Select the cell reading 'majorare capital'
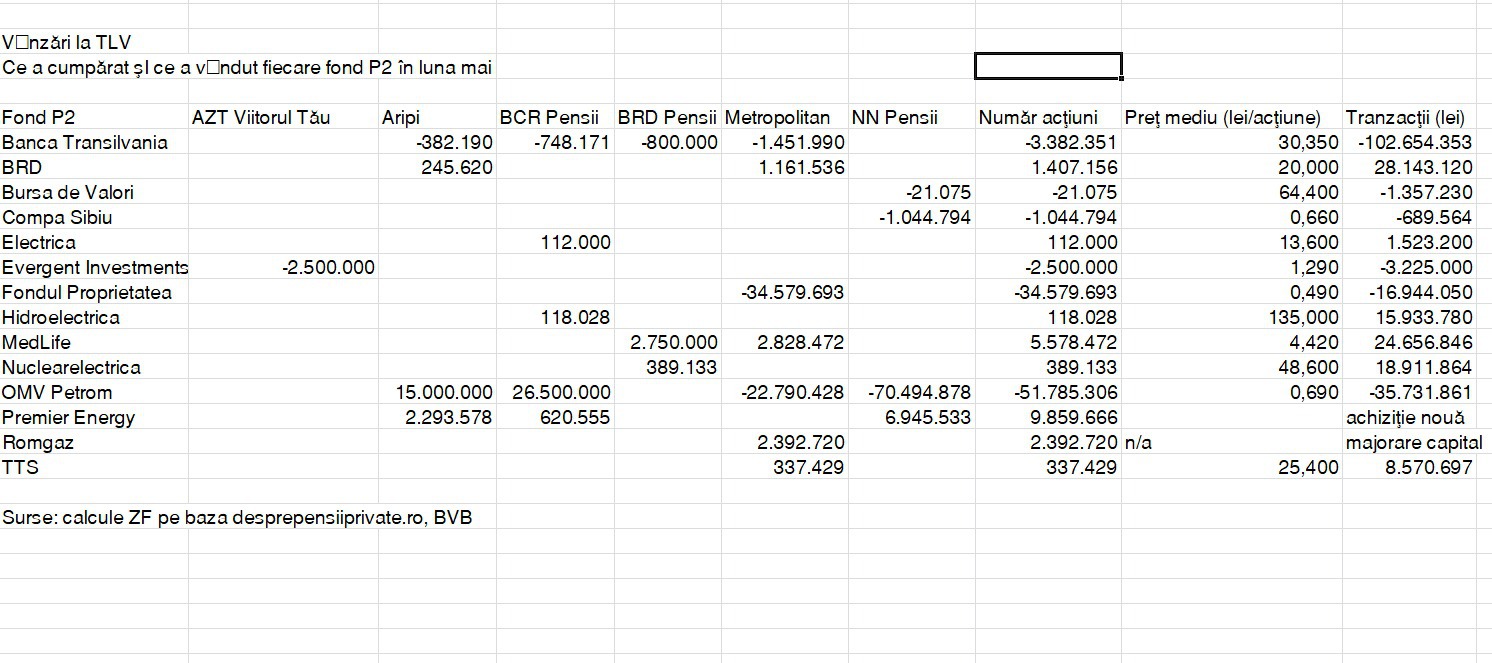 1414,442
